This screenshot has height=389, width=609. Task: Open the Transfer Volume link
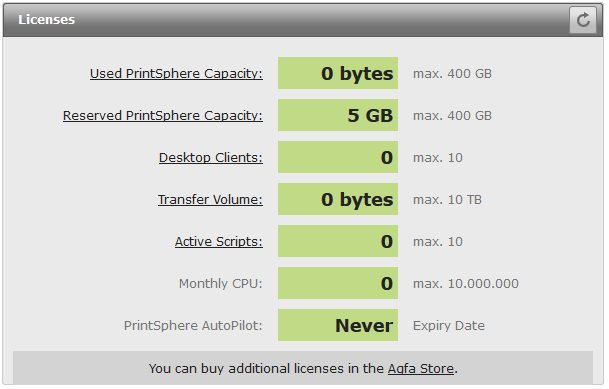coord(210,199)
